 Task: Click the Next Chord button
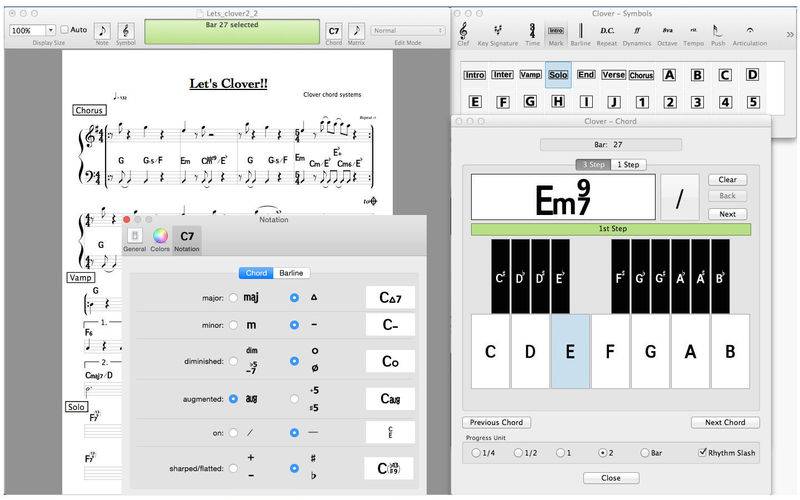(x=725, y=422)
